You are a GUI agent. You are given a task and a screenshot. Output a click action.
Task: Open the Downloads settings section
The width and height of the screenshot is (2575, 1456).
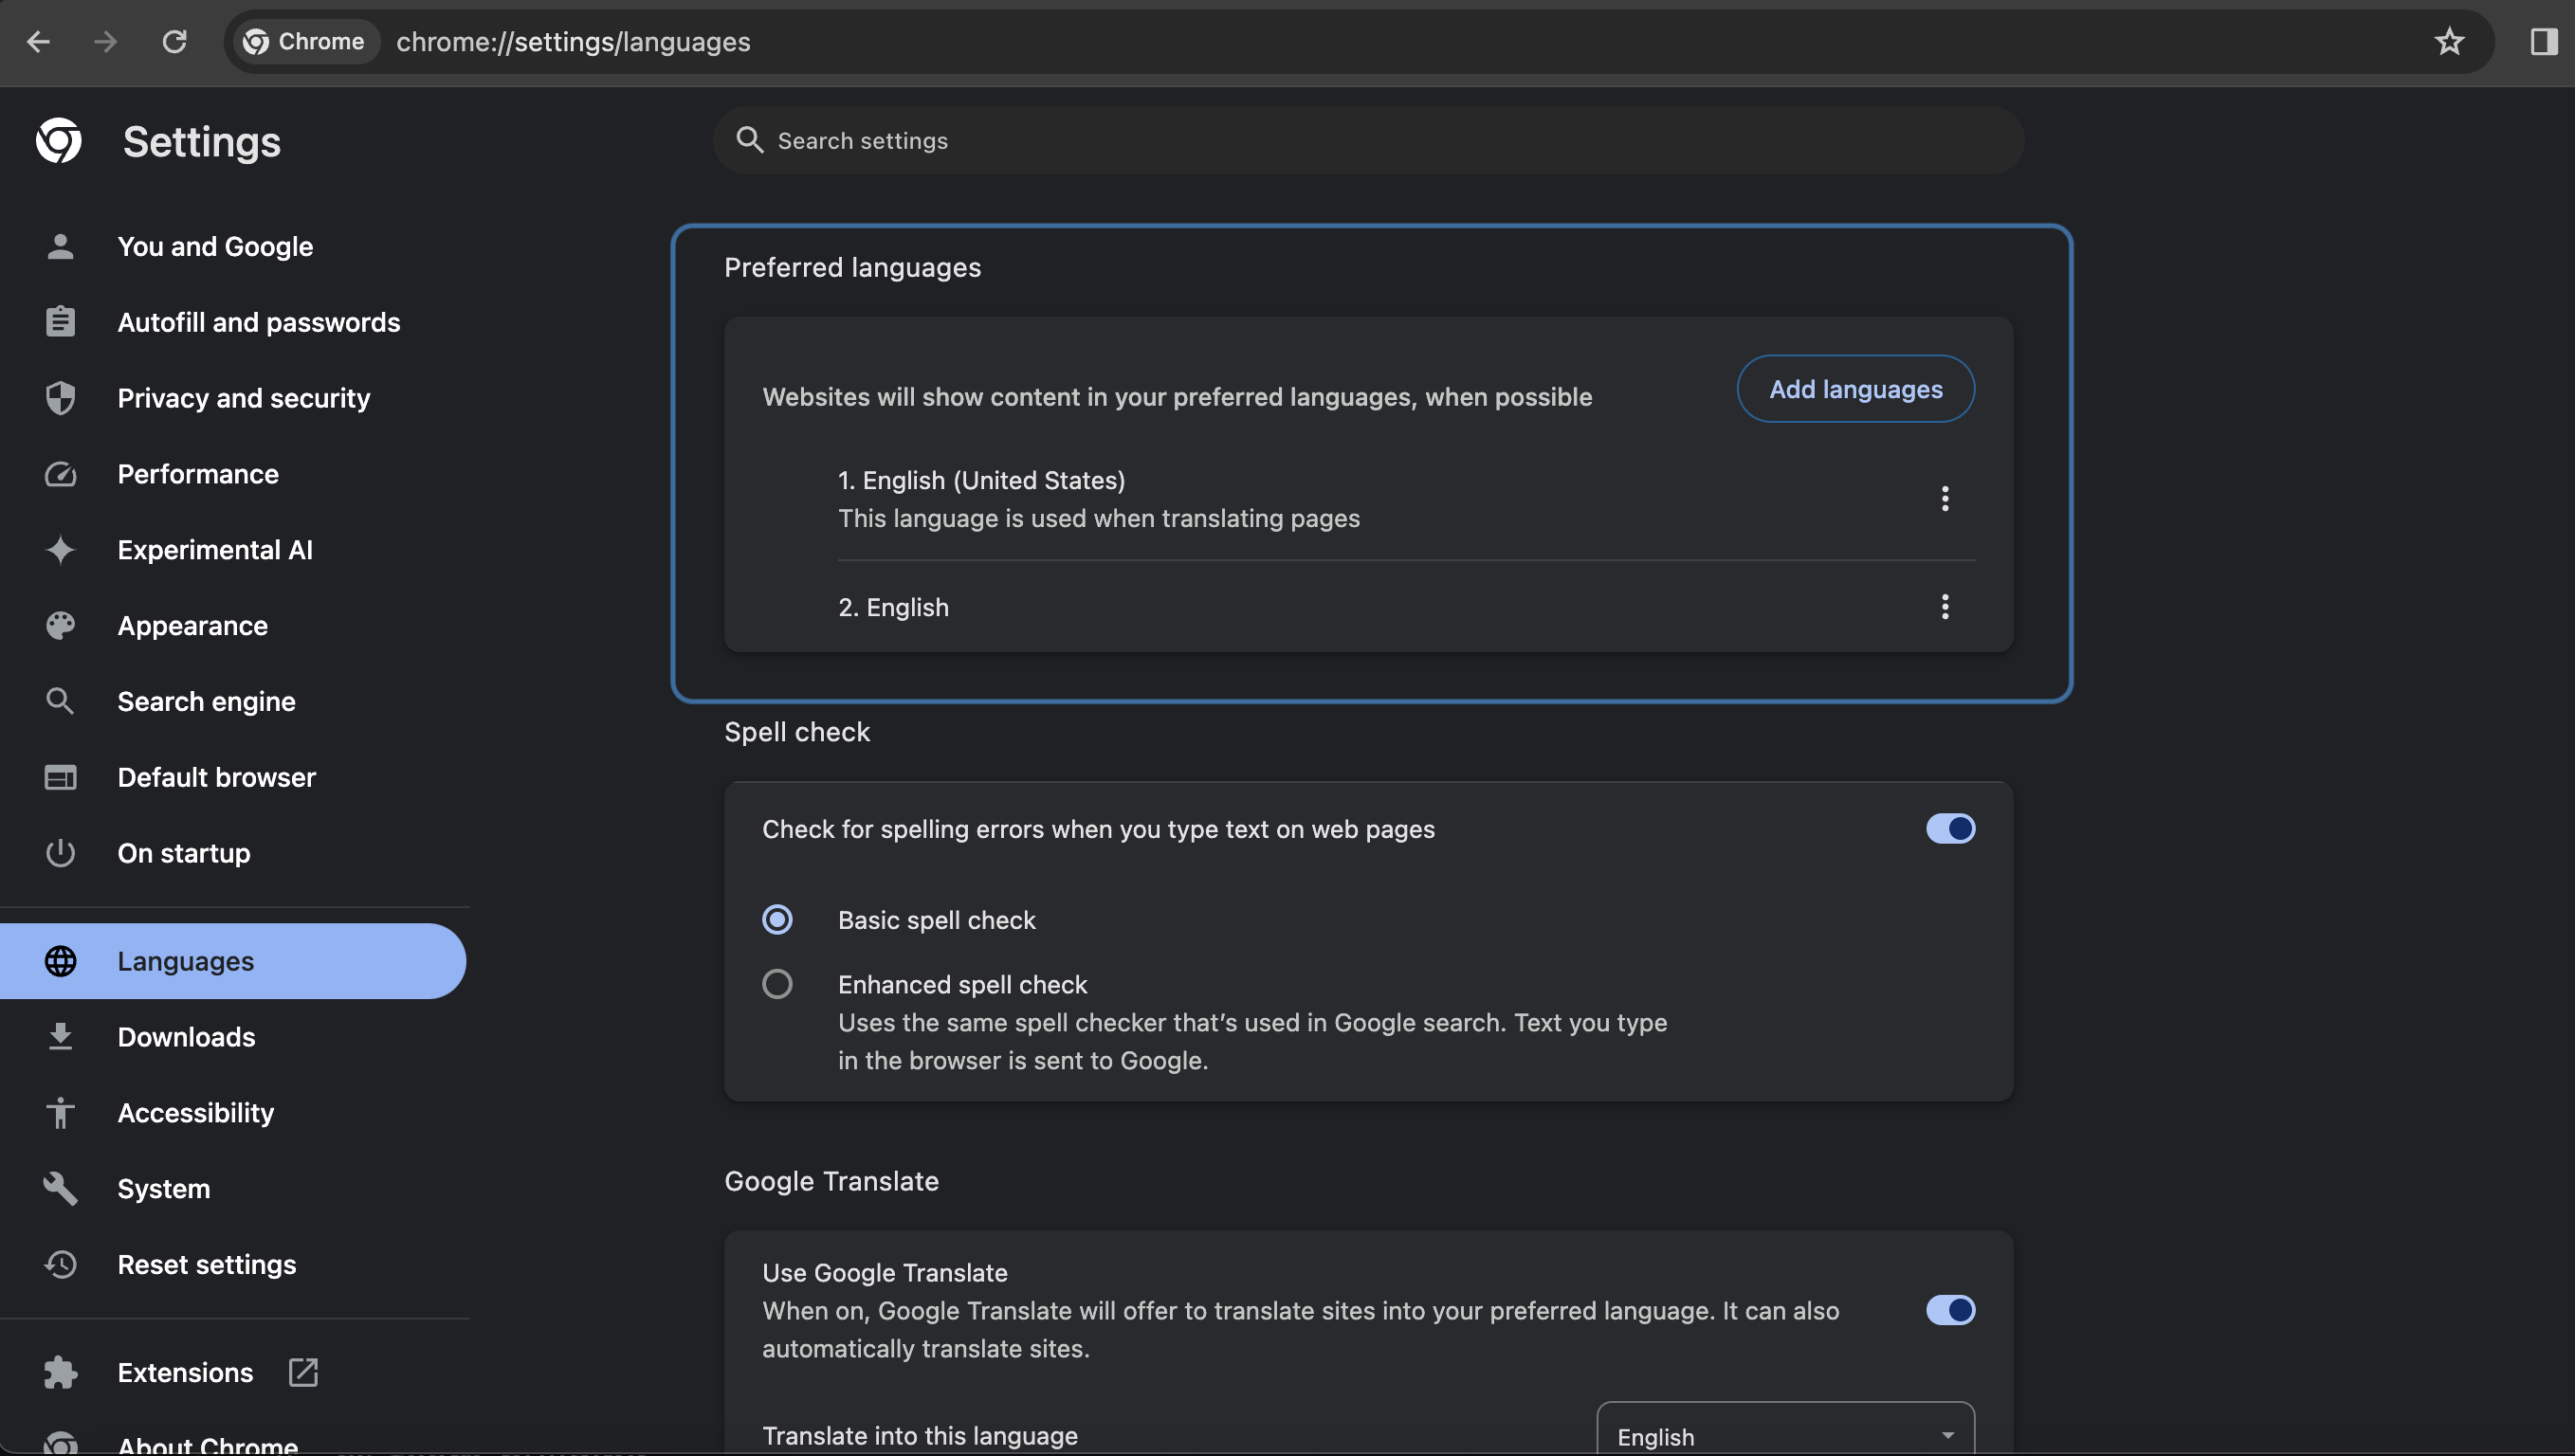186,1037
